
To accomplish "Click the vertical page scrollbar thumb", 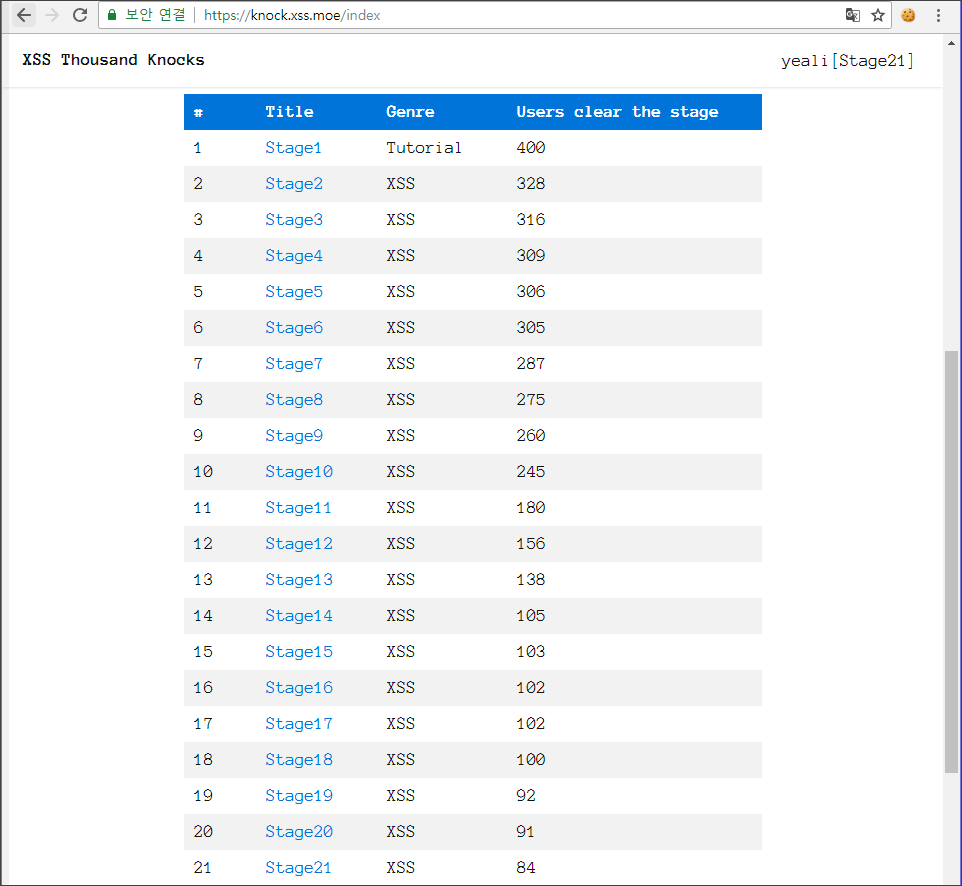I will (x=951, y=560).
